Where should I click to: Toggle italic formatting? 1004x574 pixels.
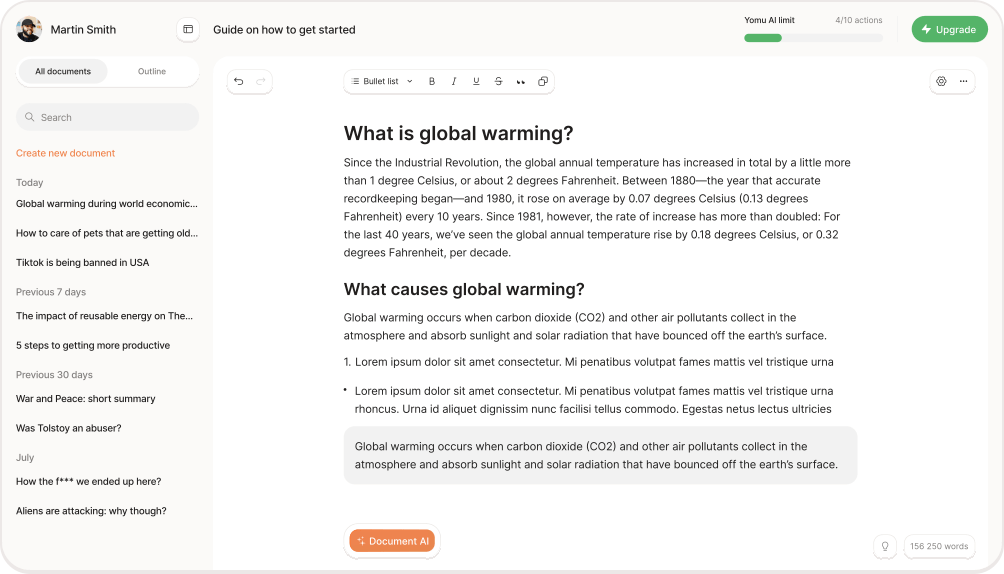(454, 81)
